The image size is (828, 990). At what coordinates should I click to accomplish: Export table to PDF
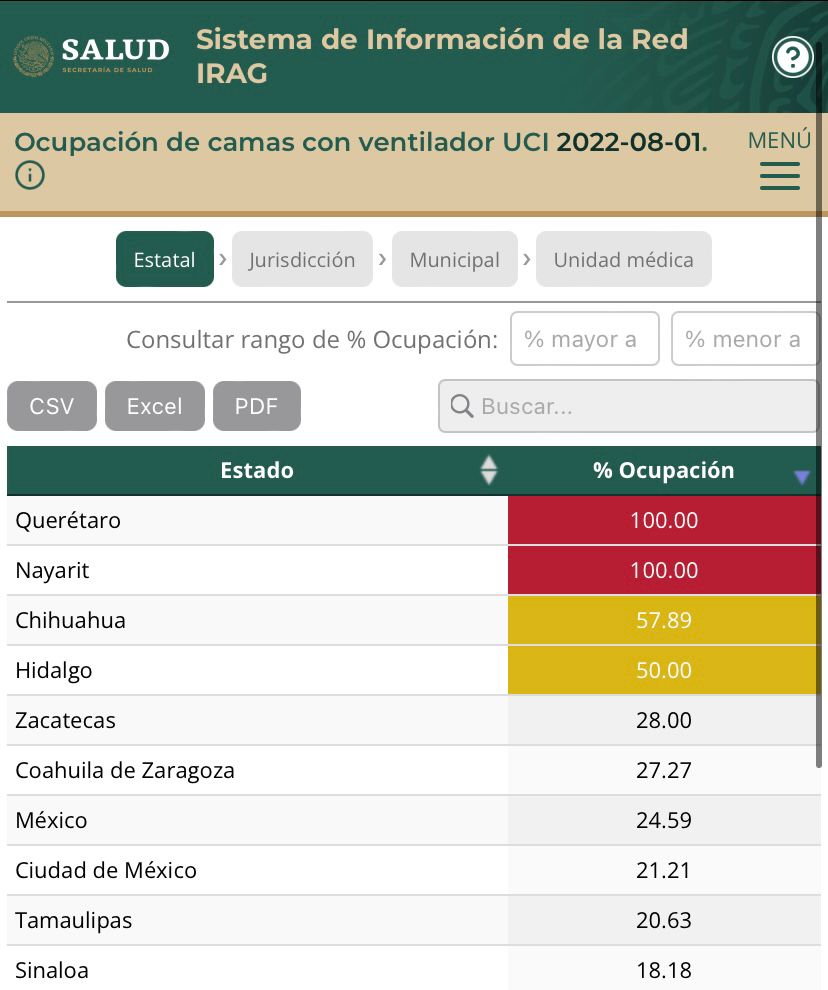[x=256, y=406]
